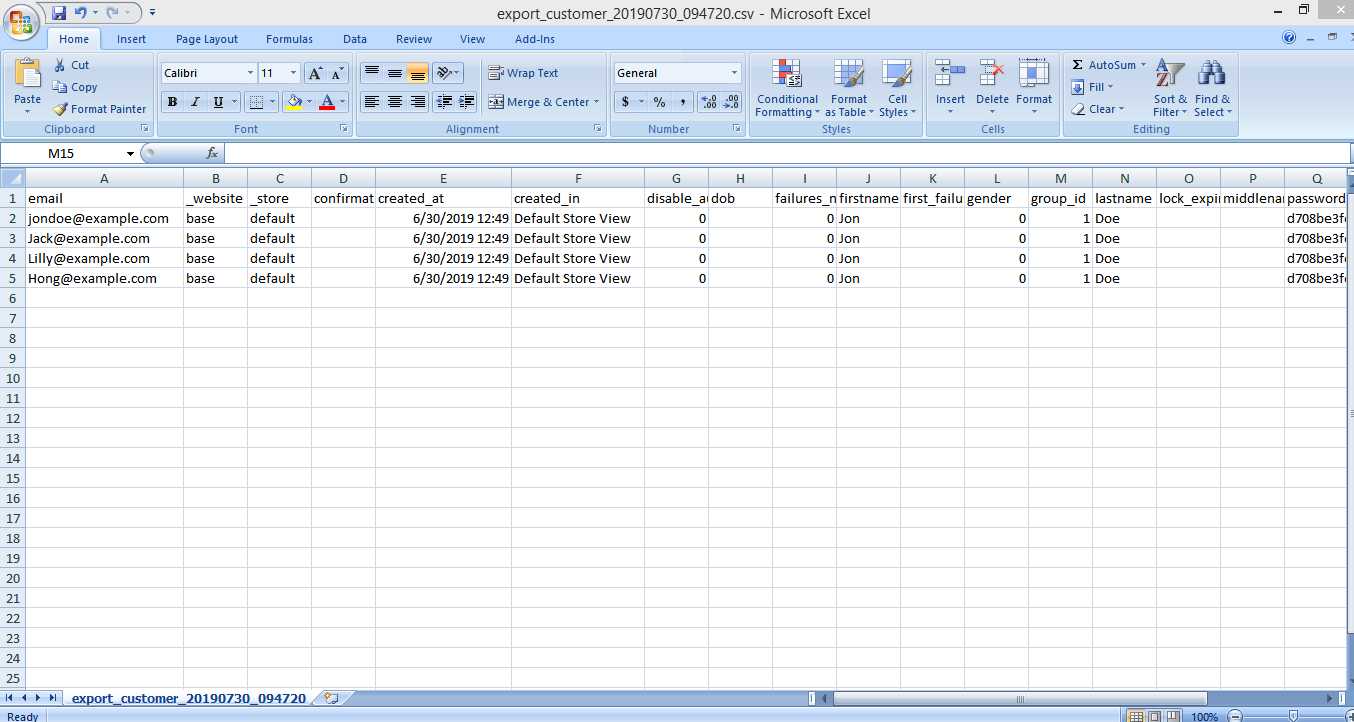
Task: Click the Format Painter brush icon
Action: coord(60,109)
